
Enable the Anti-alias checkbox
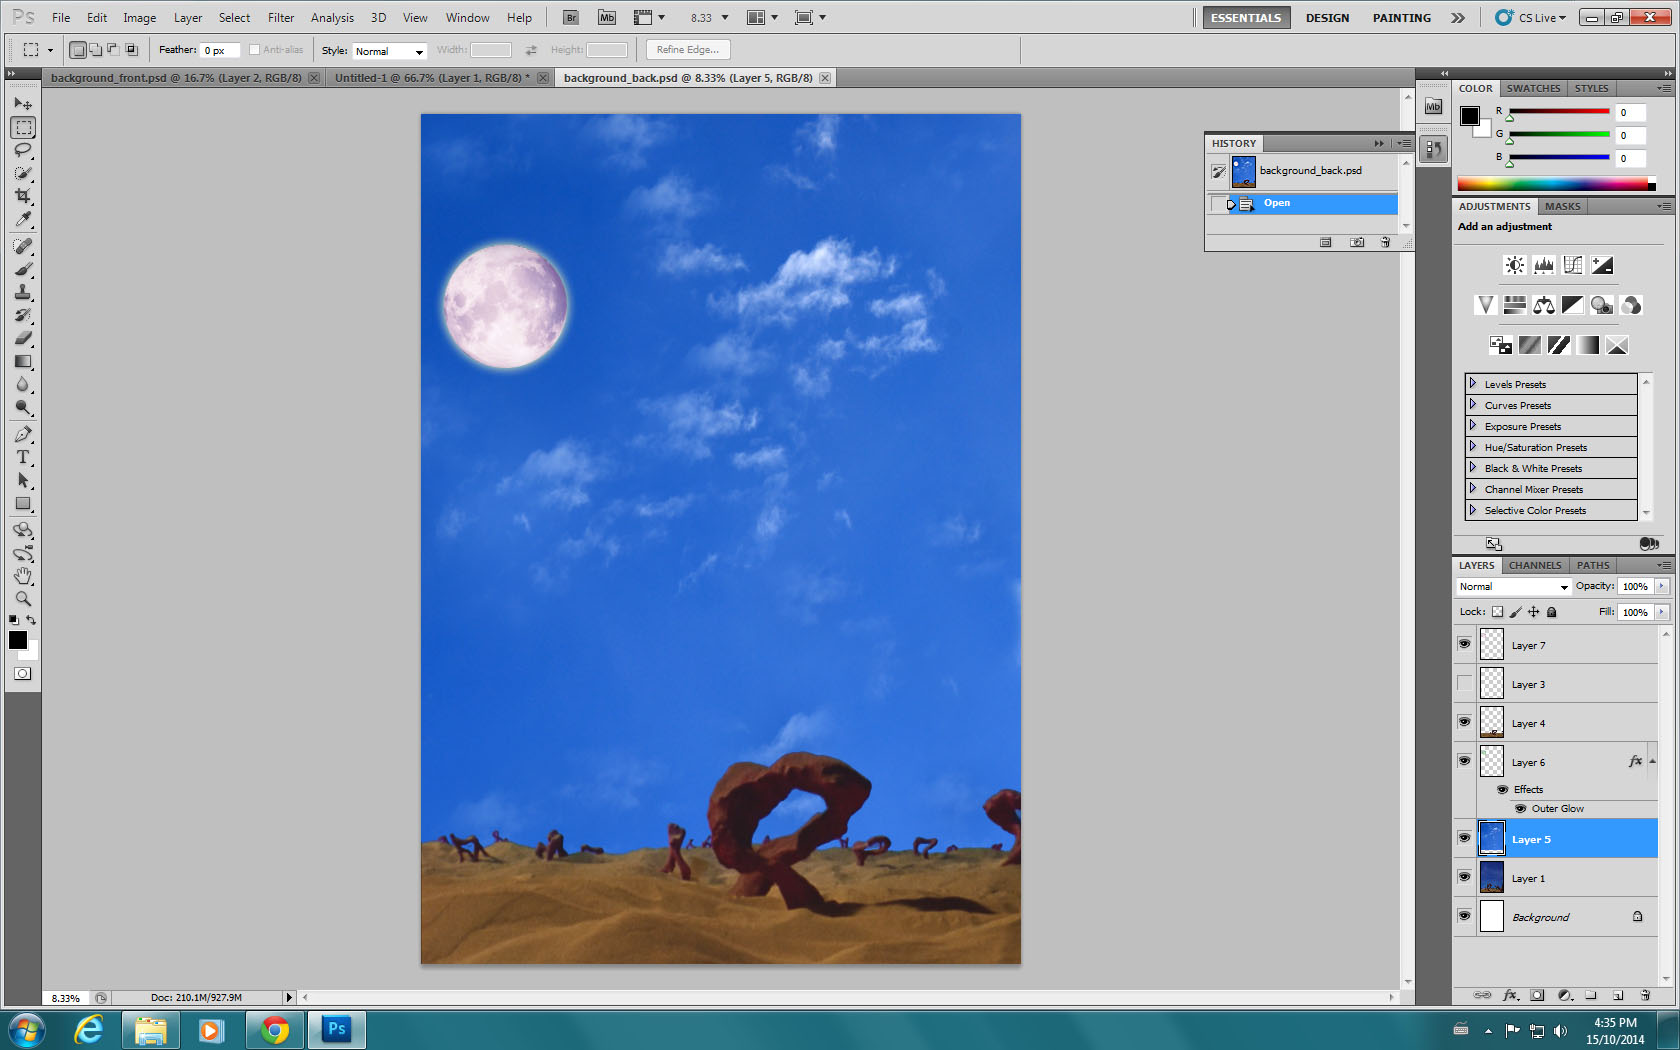point(256,49)
